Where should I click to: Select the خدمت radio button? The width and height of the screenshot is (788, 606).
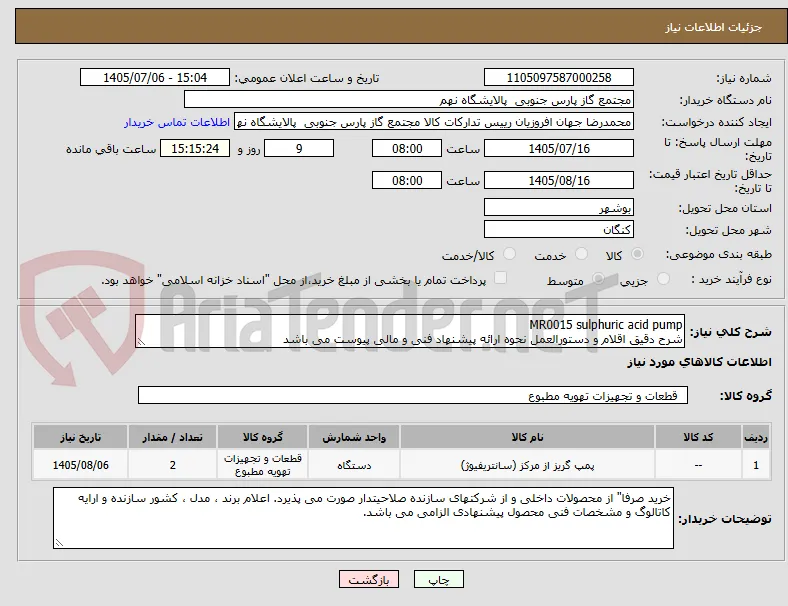(x=581, y=254)
